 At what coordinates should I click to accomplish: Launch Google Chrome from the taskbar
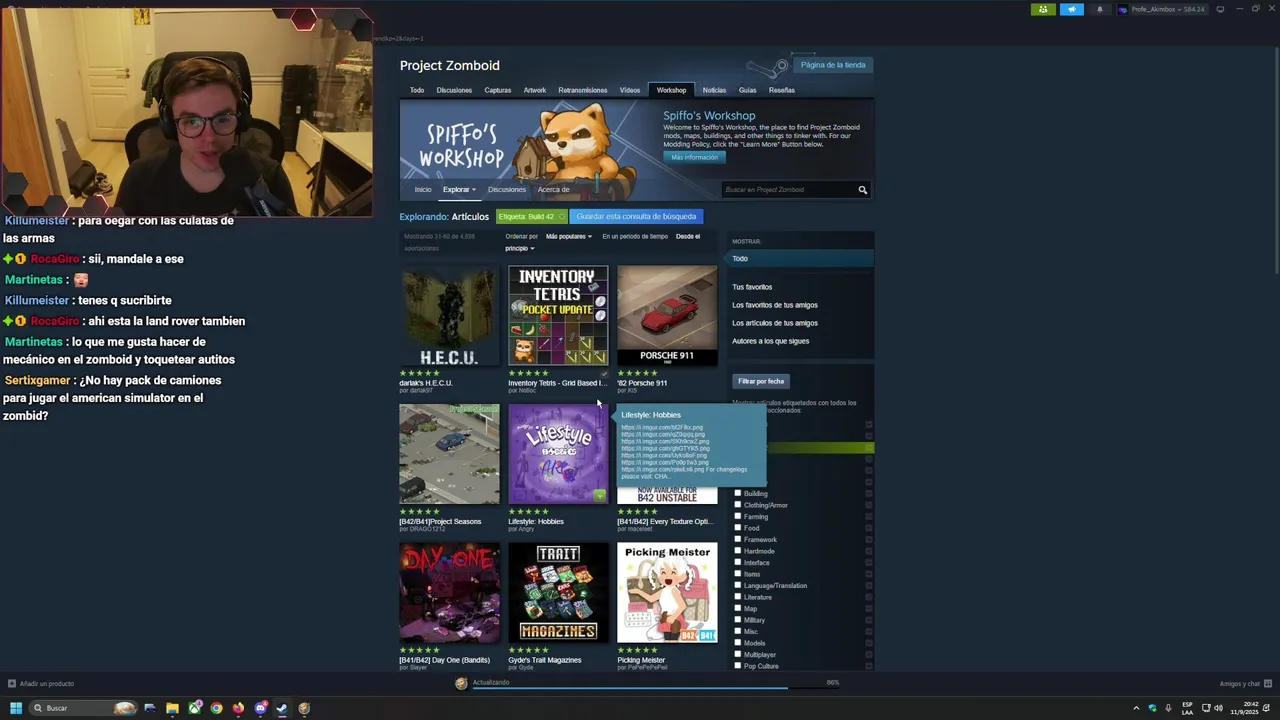click(x=216, y=708)
